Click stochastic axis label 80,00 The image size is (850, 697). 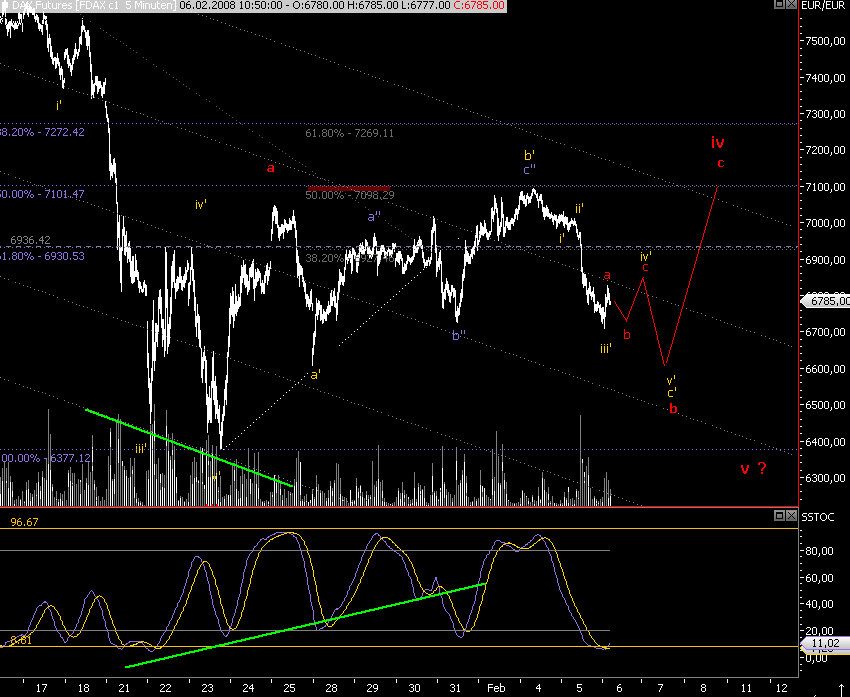820,551
